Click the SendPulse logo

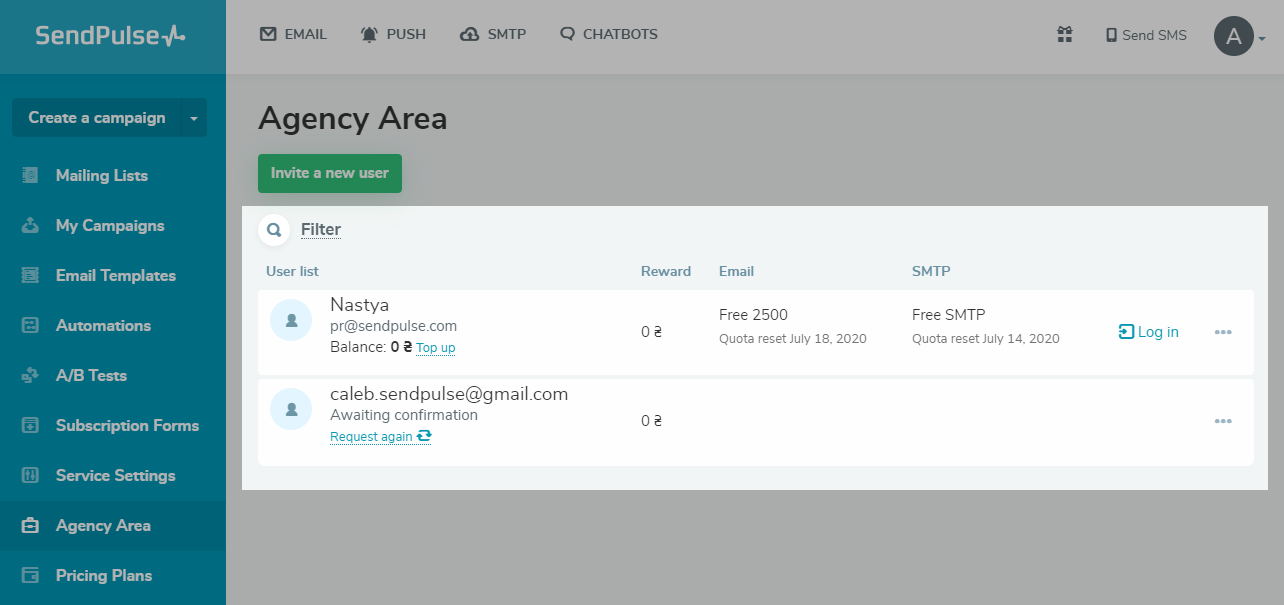coord(110,35)
